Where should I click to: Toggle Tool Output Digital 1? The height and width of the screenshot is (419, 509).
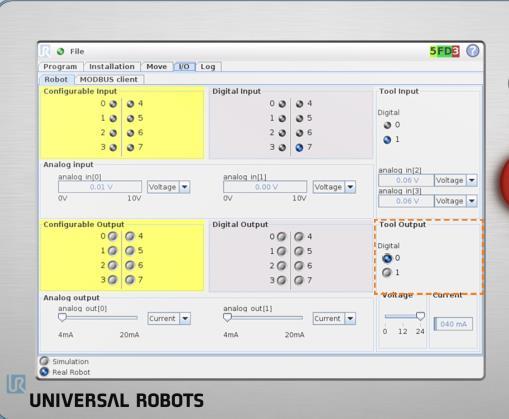[x=387, y=273]
